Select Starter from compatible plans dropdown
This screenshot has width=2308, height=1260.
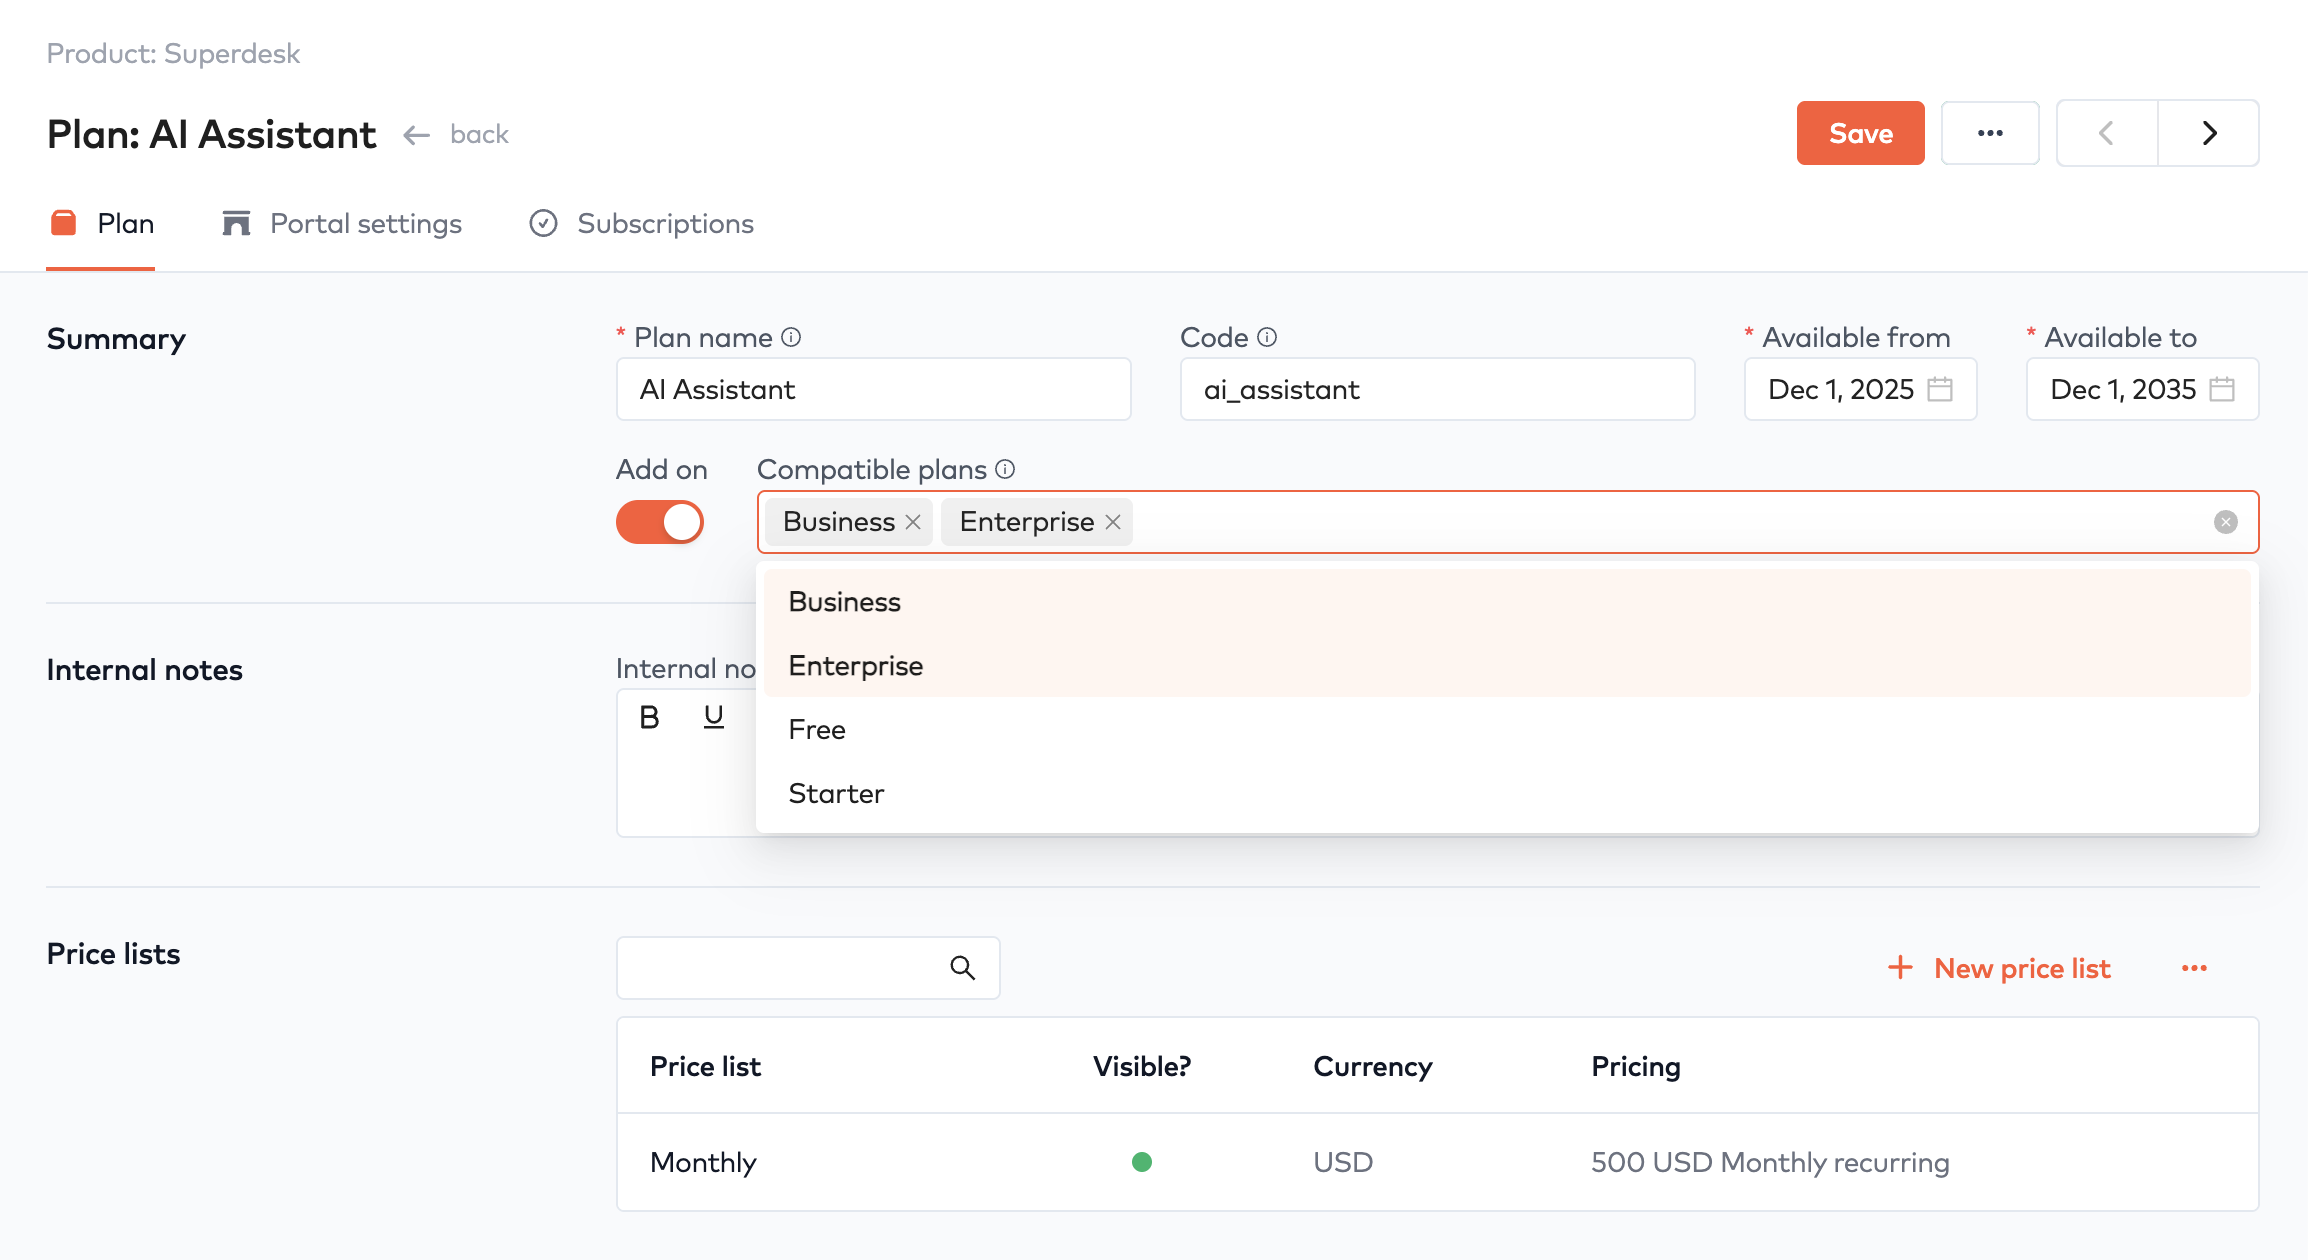[1507, 793]
